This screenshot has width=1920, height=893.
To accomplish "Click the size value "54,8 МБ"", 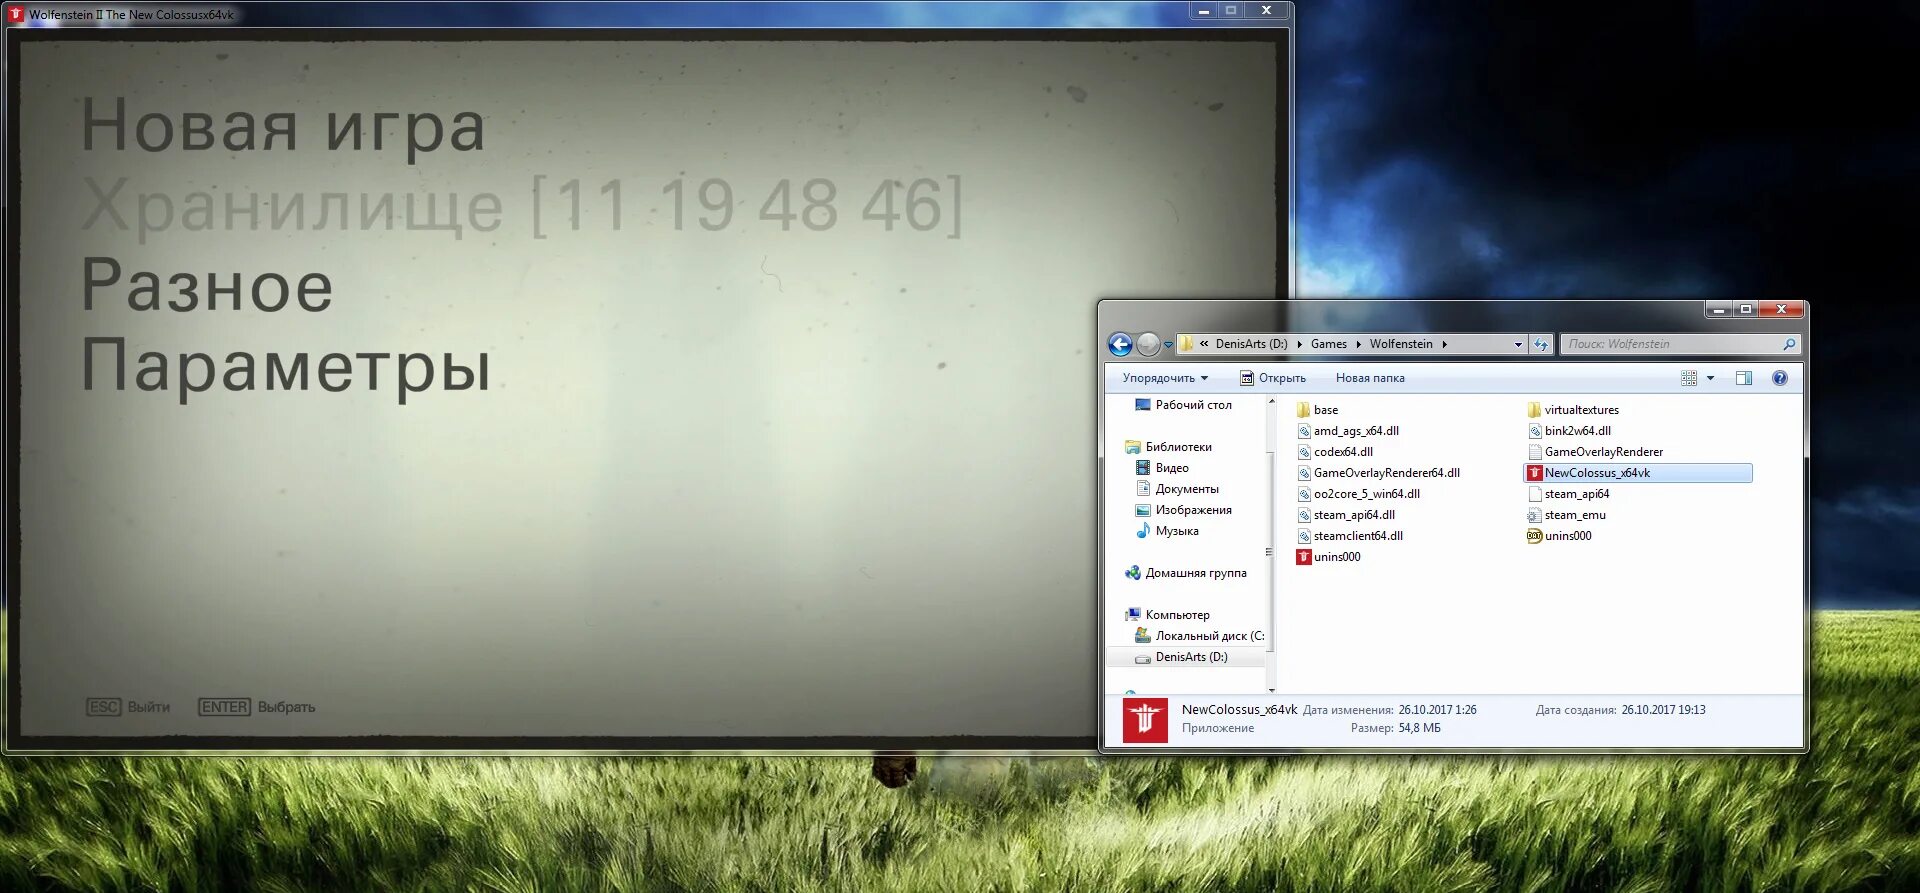I will click(x=1419, y=728).
